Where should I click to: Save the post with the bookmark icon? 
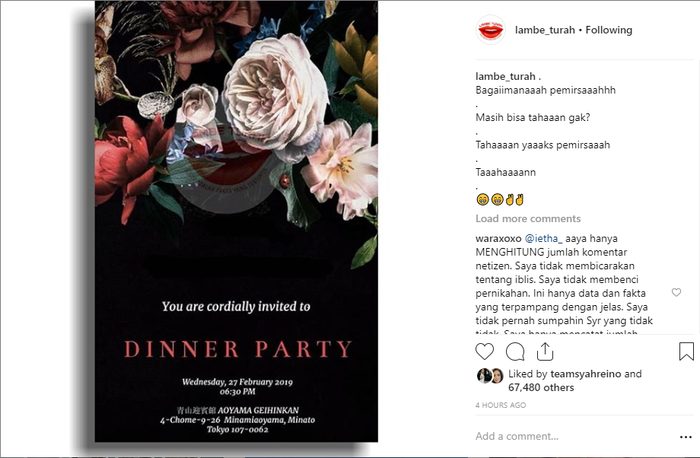686,351
